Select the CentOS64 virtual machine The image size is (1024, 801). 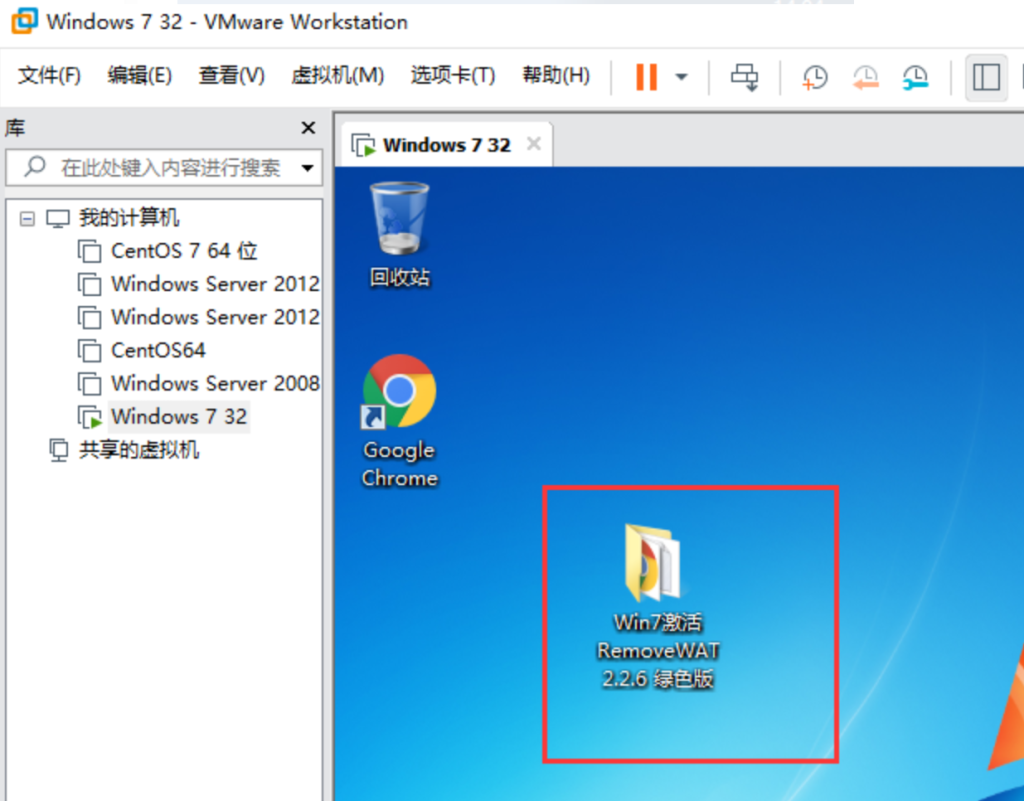158,350
